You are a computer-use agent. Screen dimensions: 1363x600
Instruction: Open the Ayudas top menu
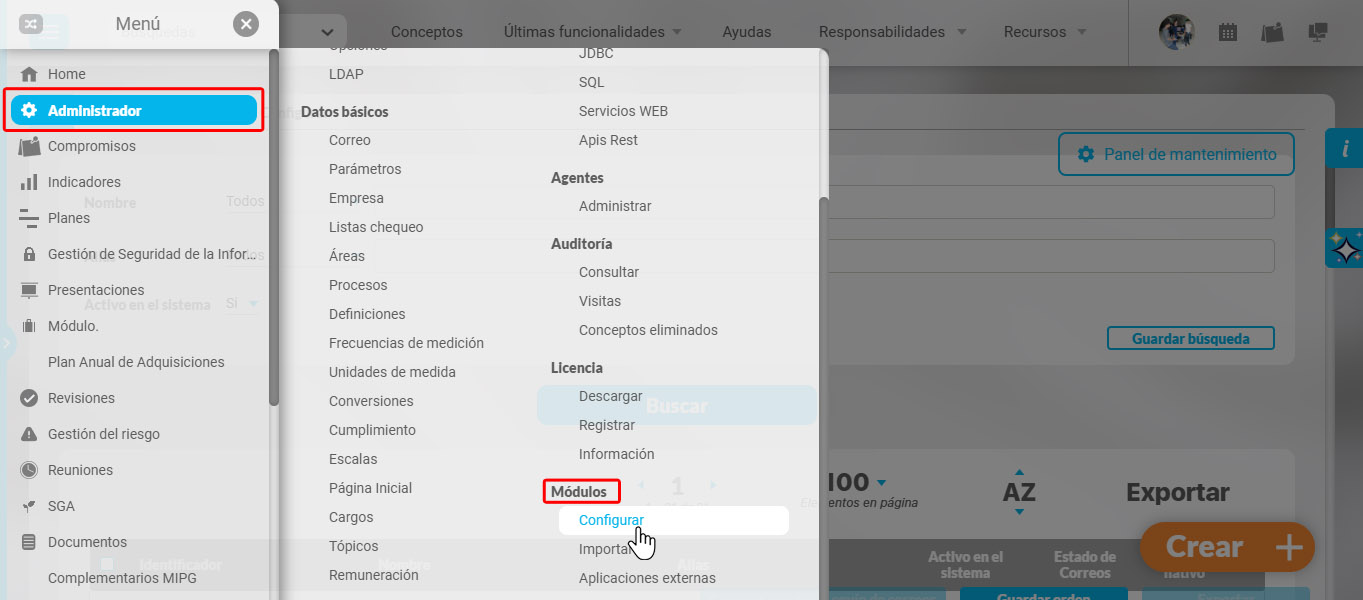coord(747,32)
